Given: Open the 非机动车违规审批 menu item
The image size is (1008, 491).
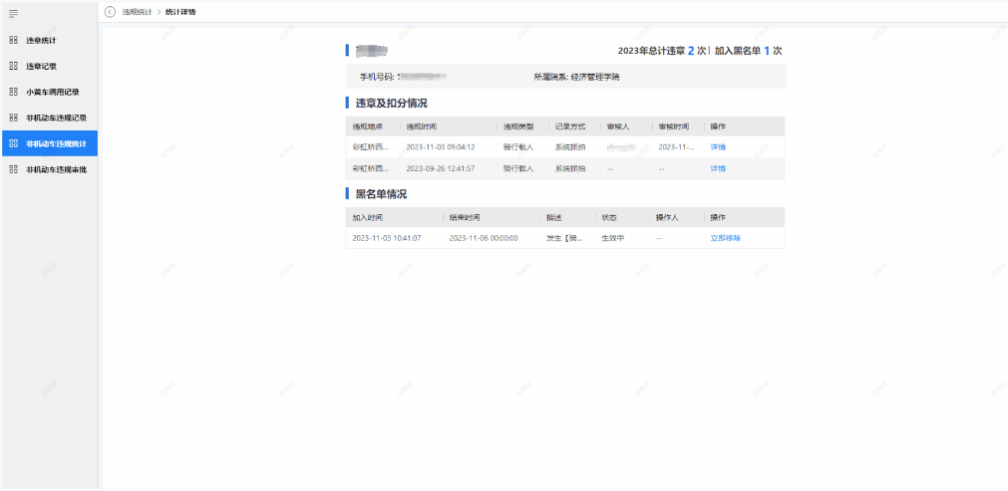Looking at the screenshot, I should (56, 170).
